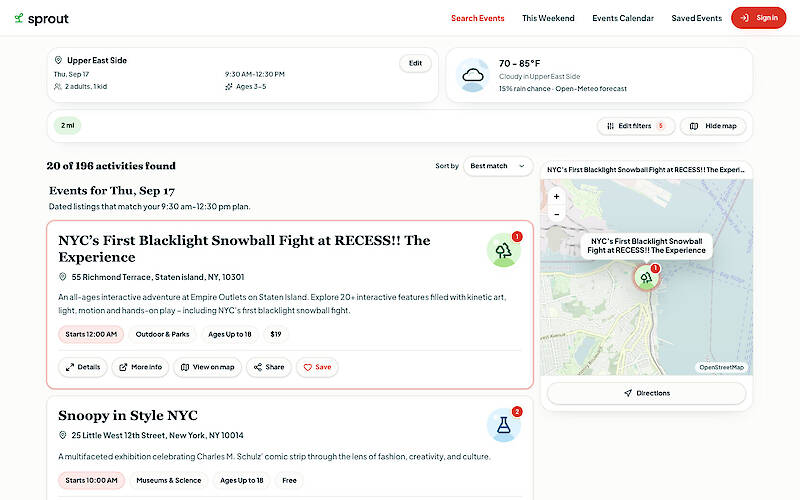Click the pin icon beside 55 Richmond Terrace
Screen dimensions: 800x500
pos(62,277)
